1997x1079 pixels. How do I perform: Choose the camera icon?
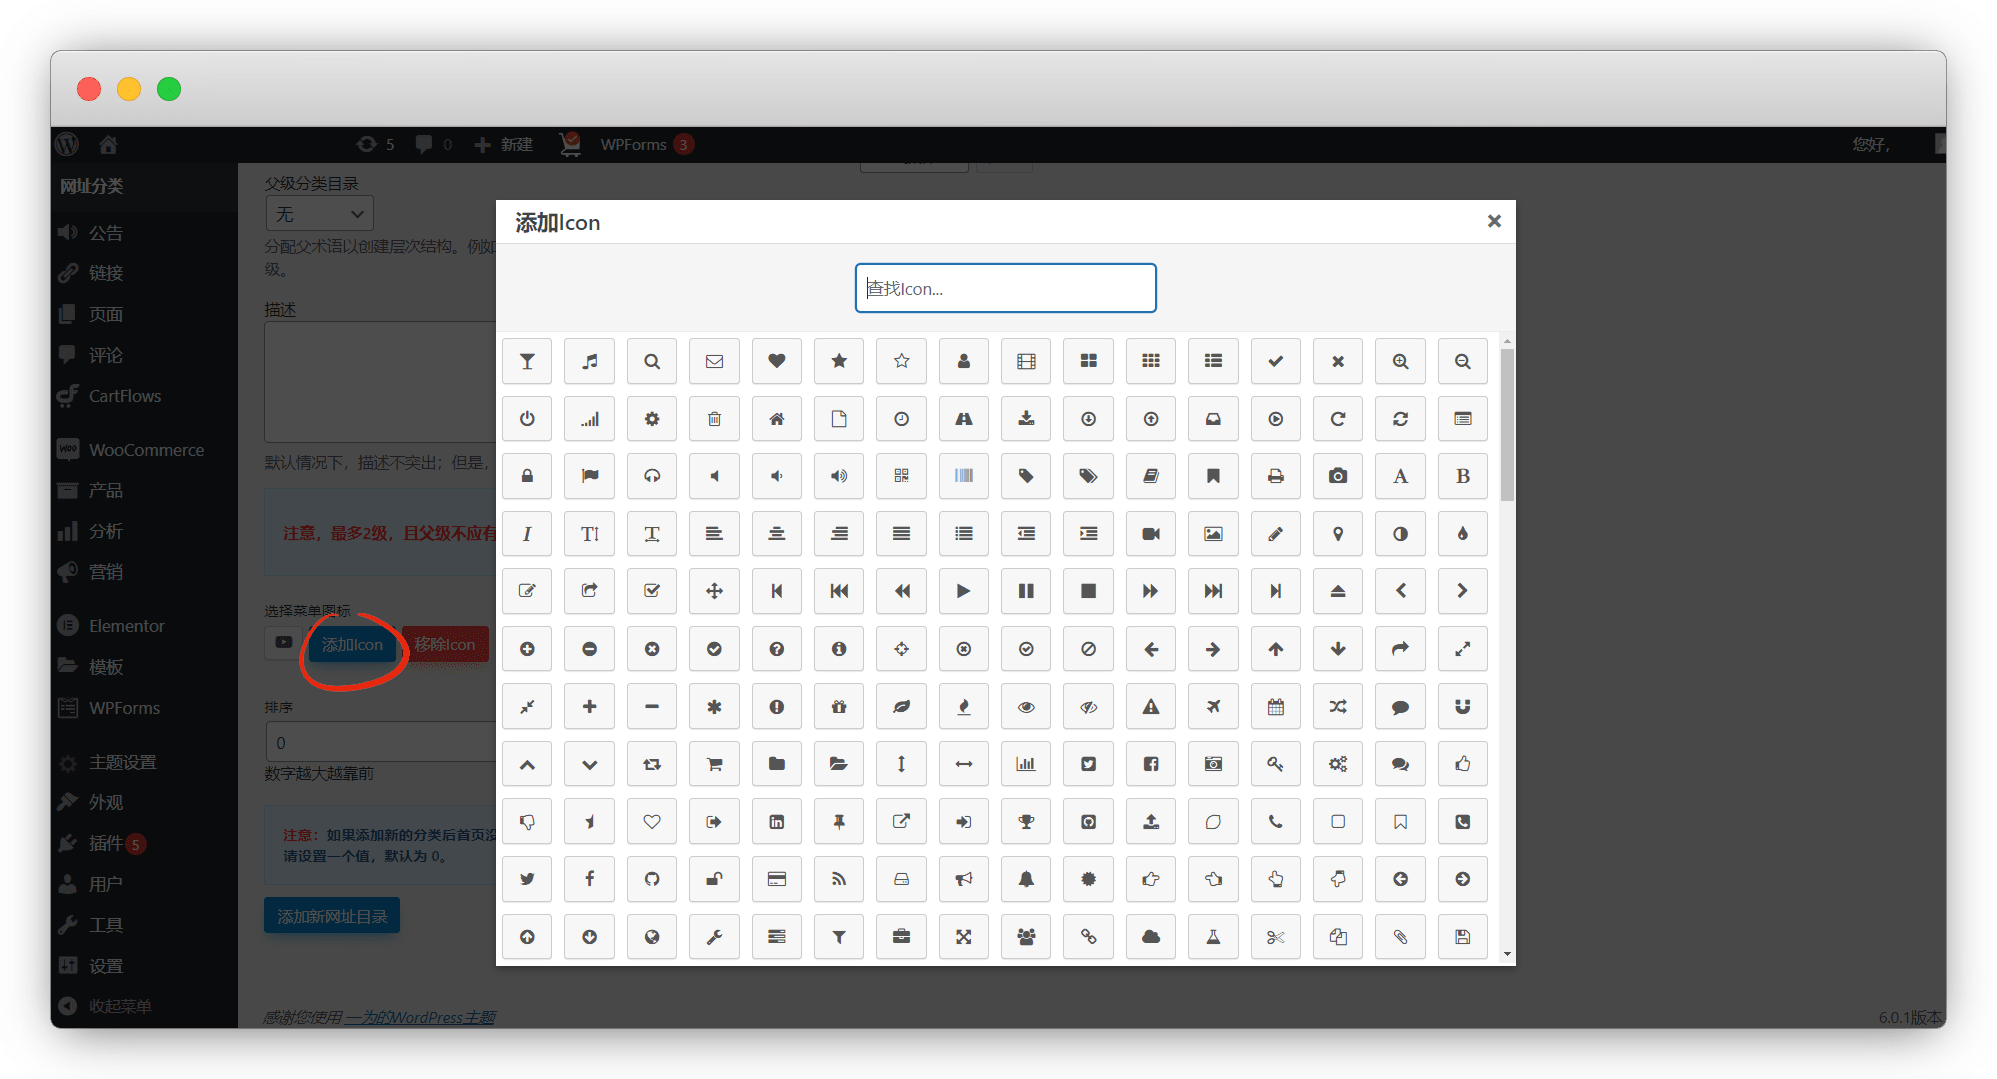click(x=1337, y=476)
